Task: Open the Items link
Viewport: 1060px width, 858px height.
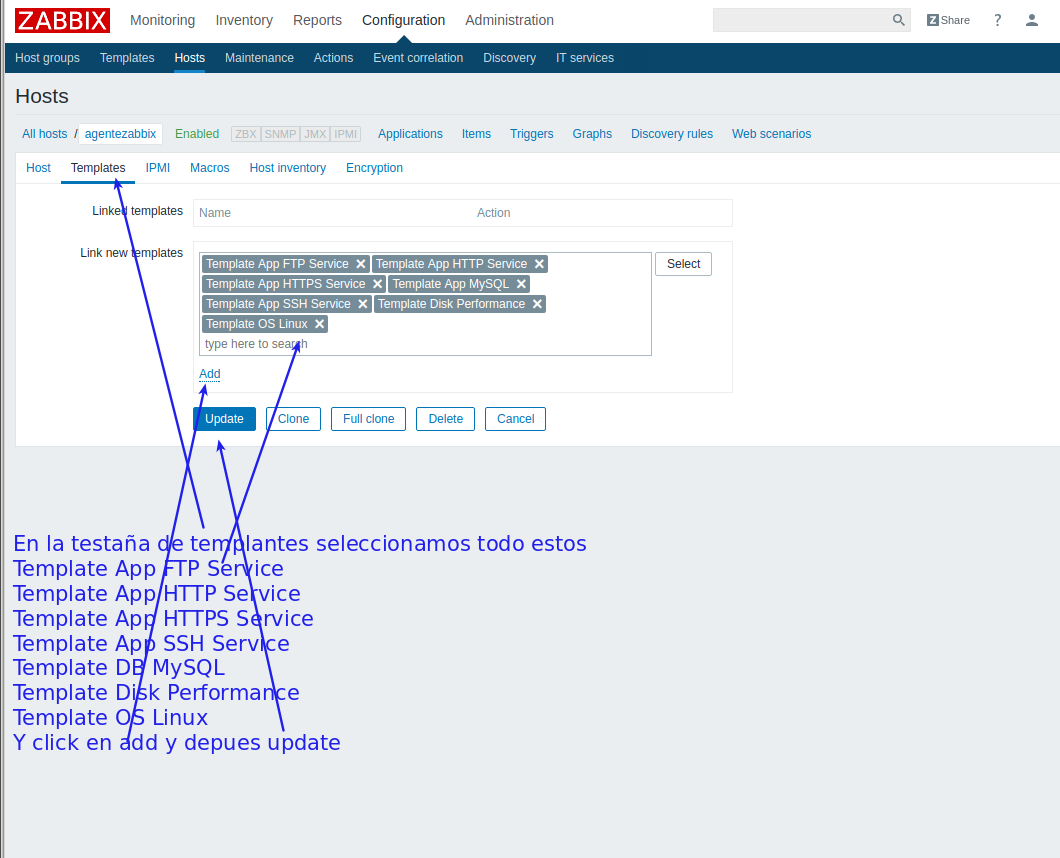Action: click(476, 134)
